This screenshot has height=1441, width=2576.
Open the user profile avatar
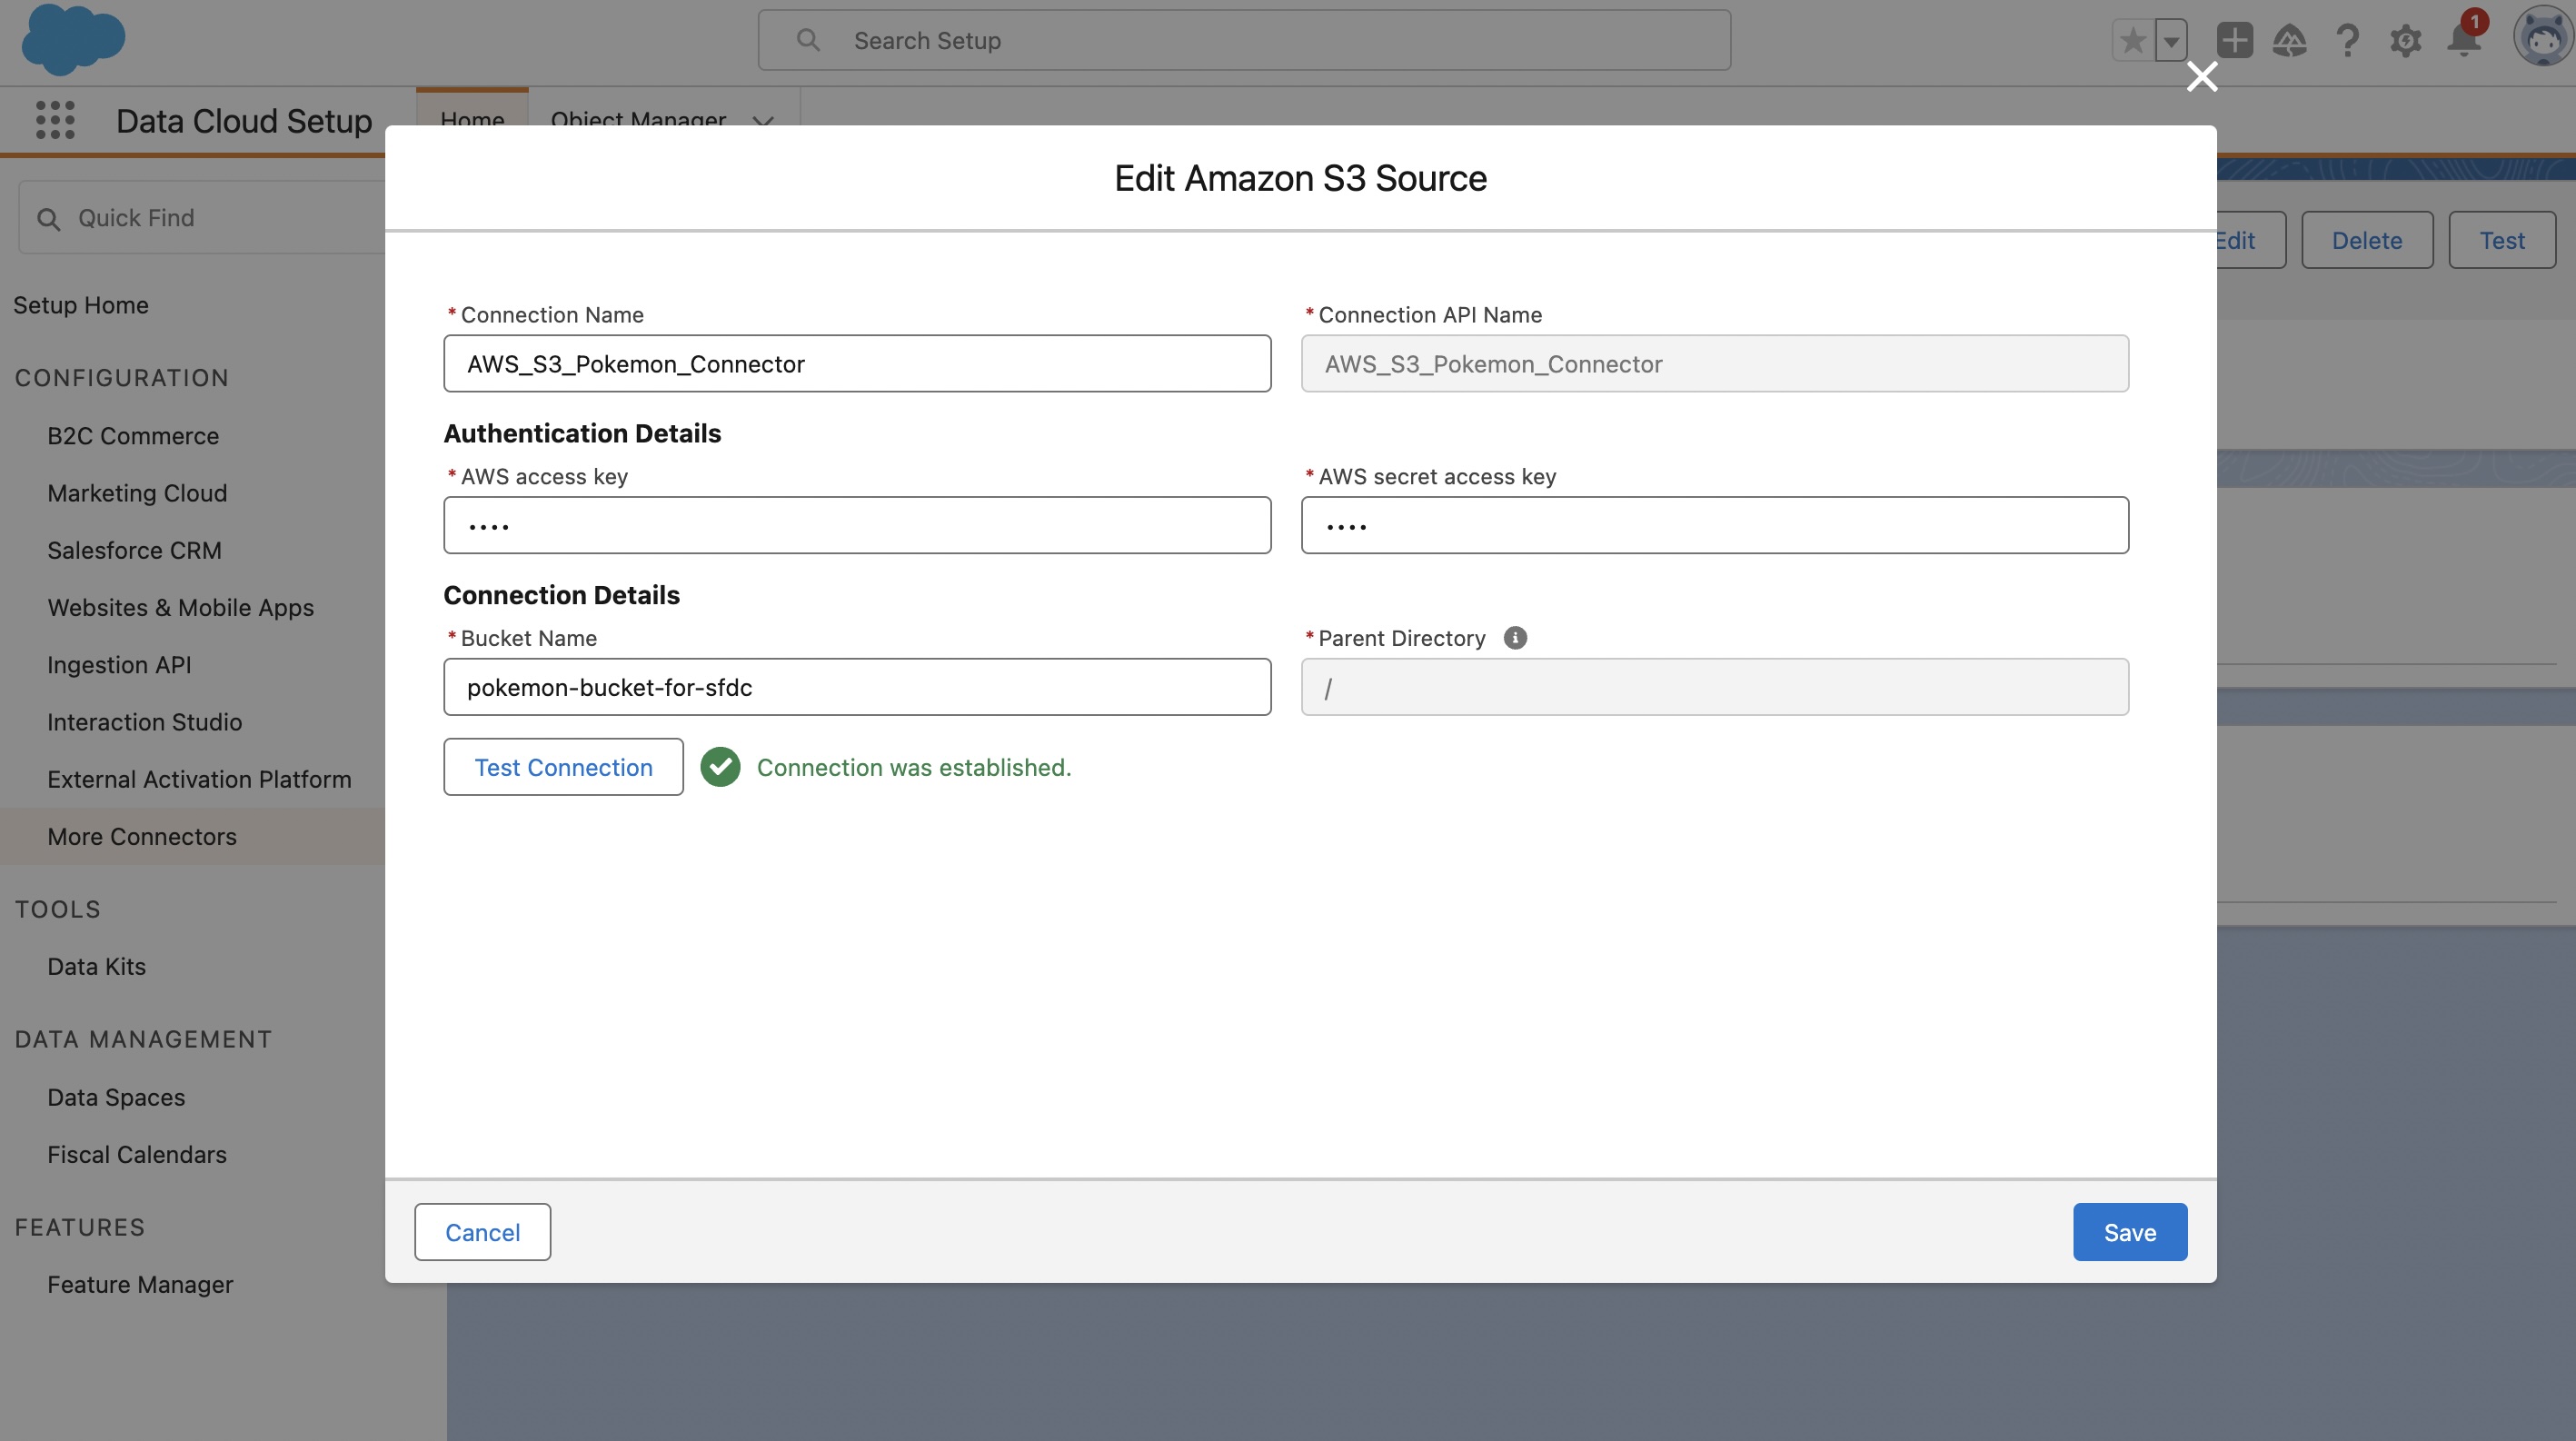click(x=2543, y=38)
